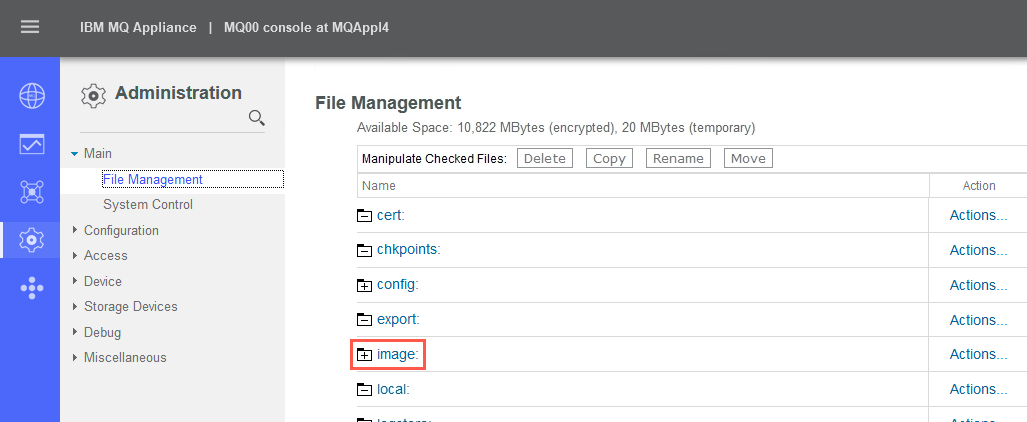Open the export: folder link
This screenshot has height=422, width=1027.
pos(398,320)
